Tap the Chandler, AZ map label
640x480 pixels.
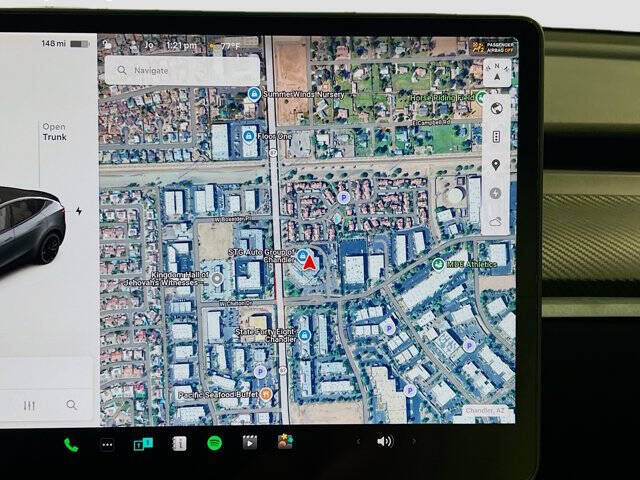[x=485, y=410]
